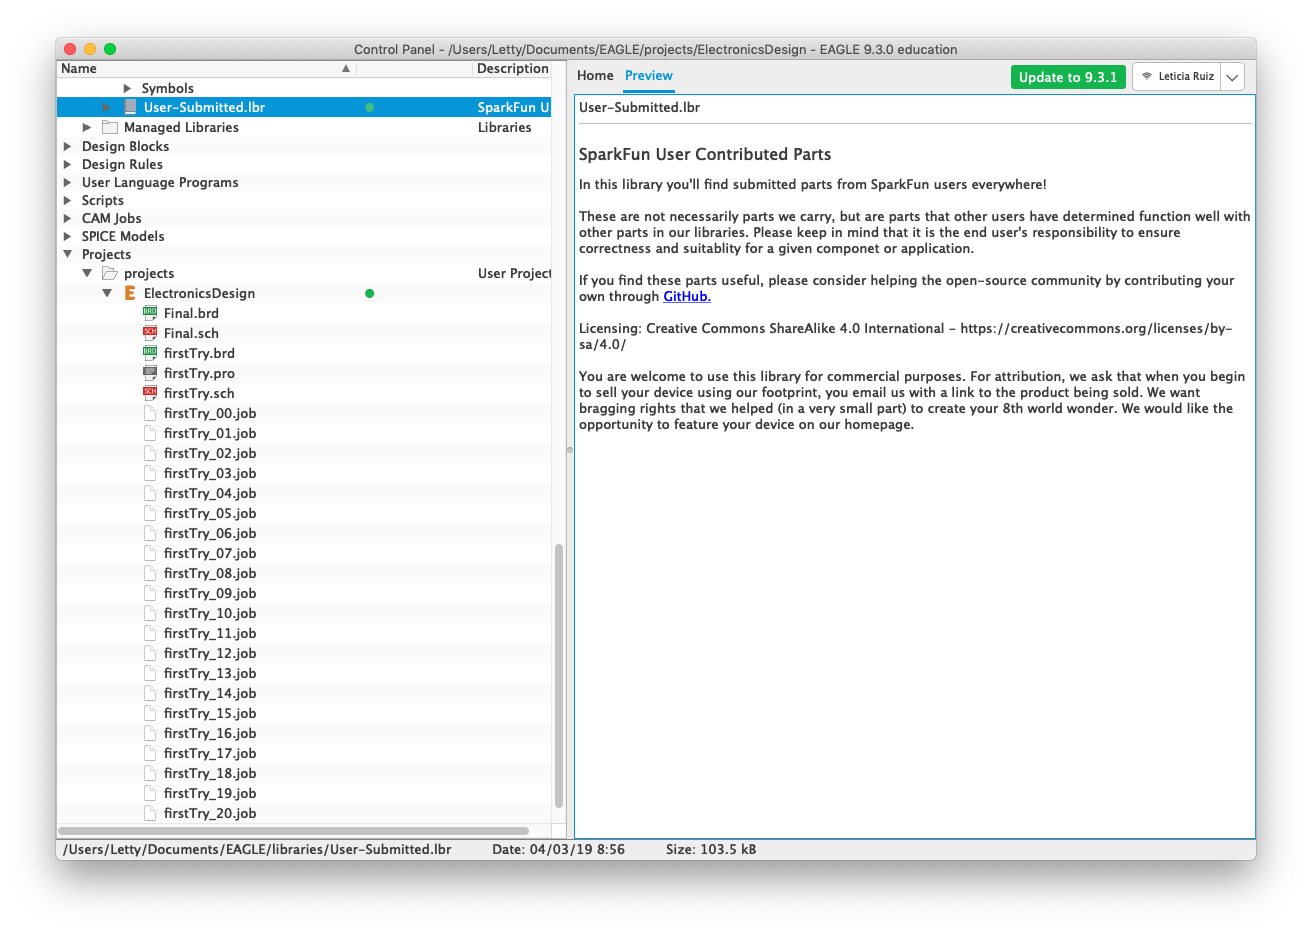This screenshot has height=934, width=1312.
Task: Click the User-Submitted.lbr library icon
Action: pos(130,107)
